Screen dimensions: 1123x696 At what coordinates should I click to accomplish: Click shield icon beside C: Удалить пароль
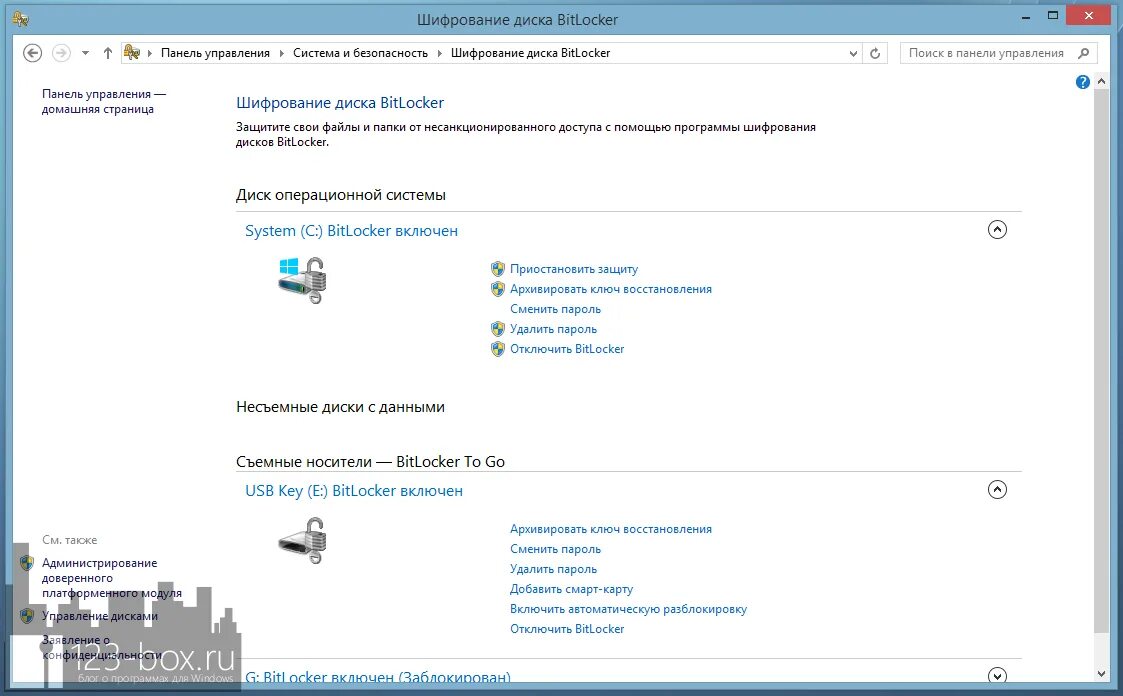point(498,329)
